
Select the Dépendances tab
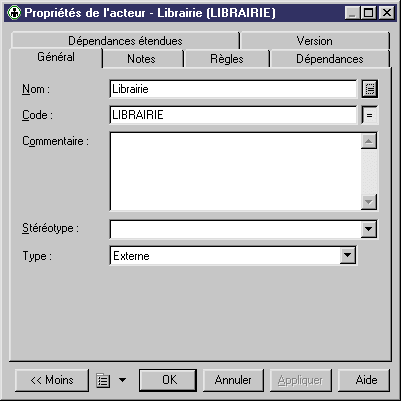(330, 59)
